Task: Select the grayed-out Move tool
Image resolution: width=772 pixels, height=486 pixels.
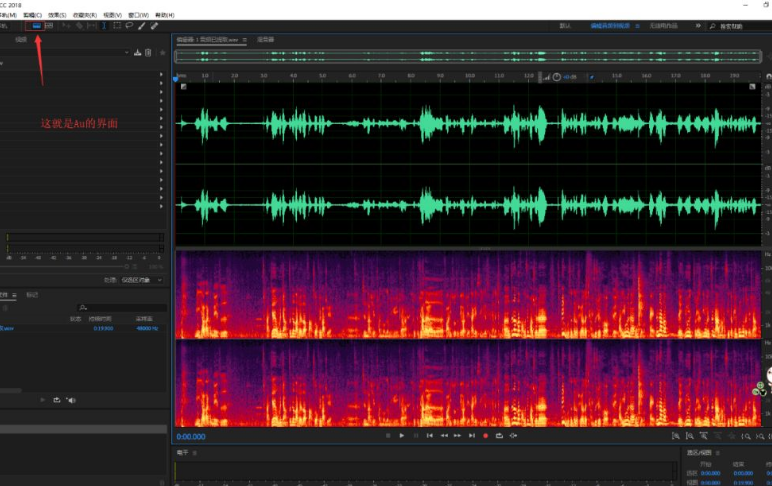Action: pos(66,26)
